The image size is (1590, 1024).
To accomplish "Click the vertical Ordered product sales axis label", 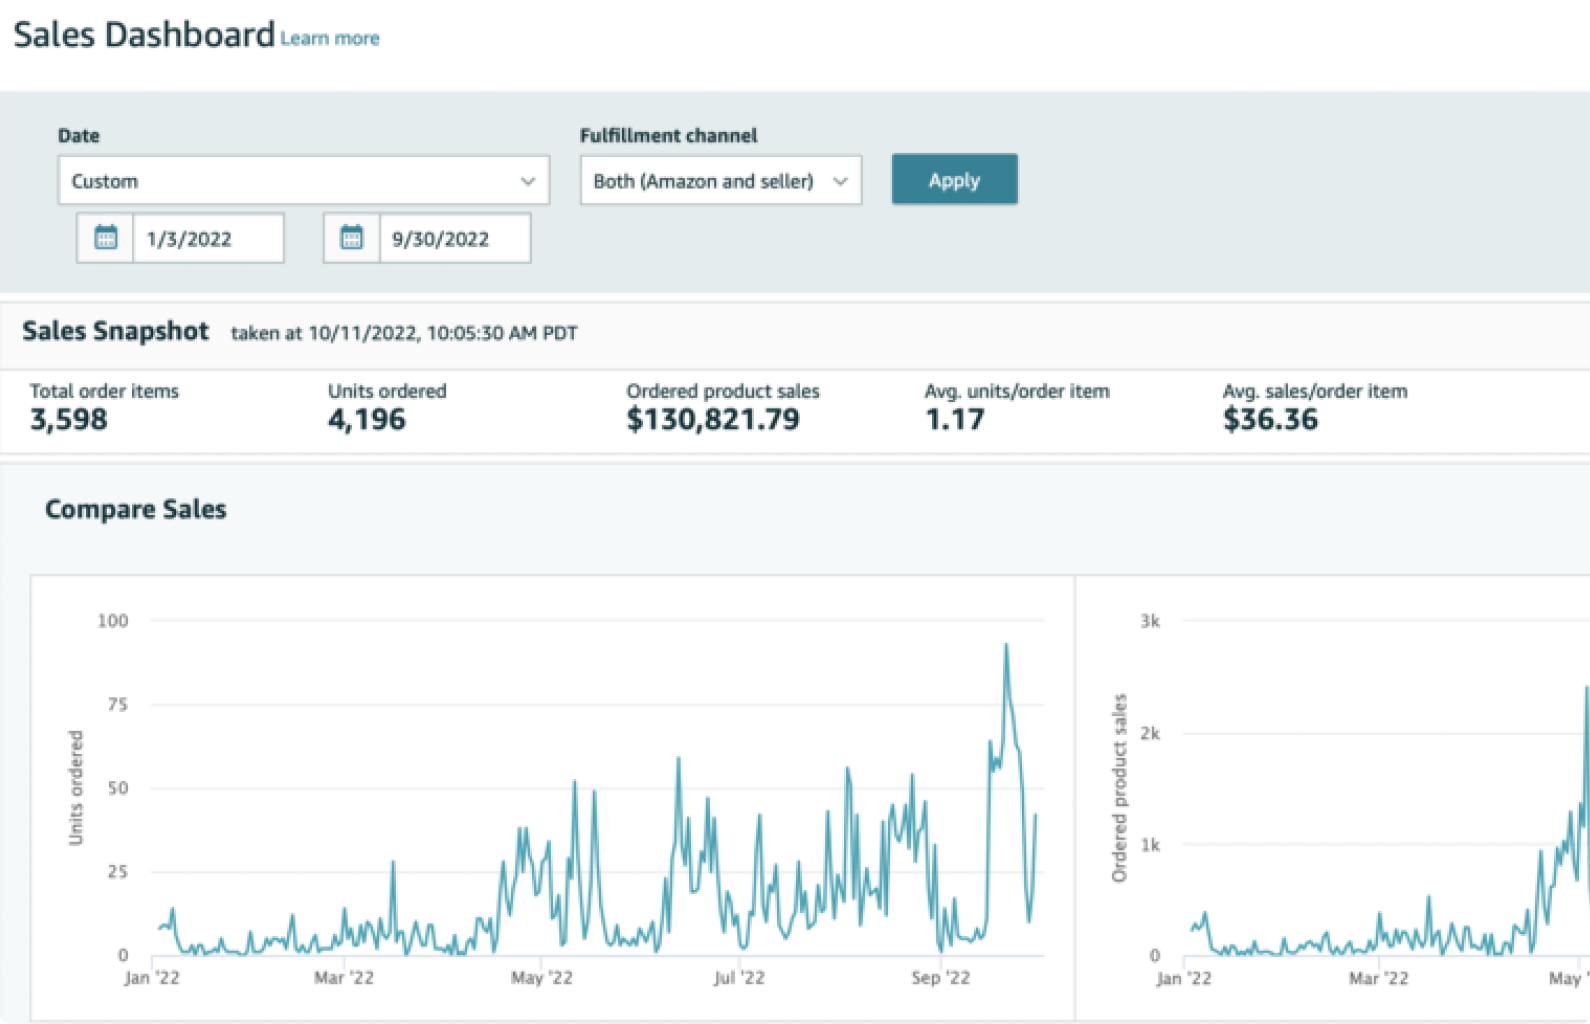I will click(1119, 788).
